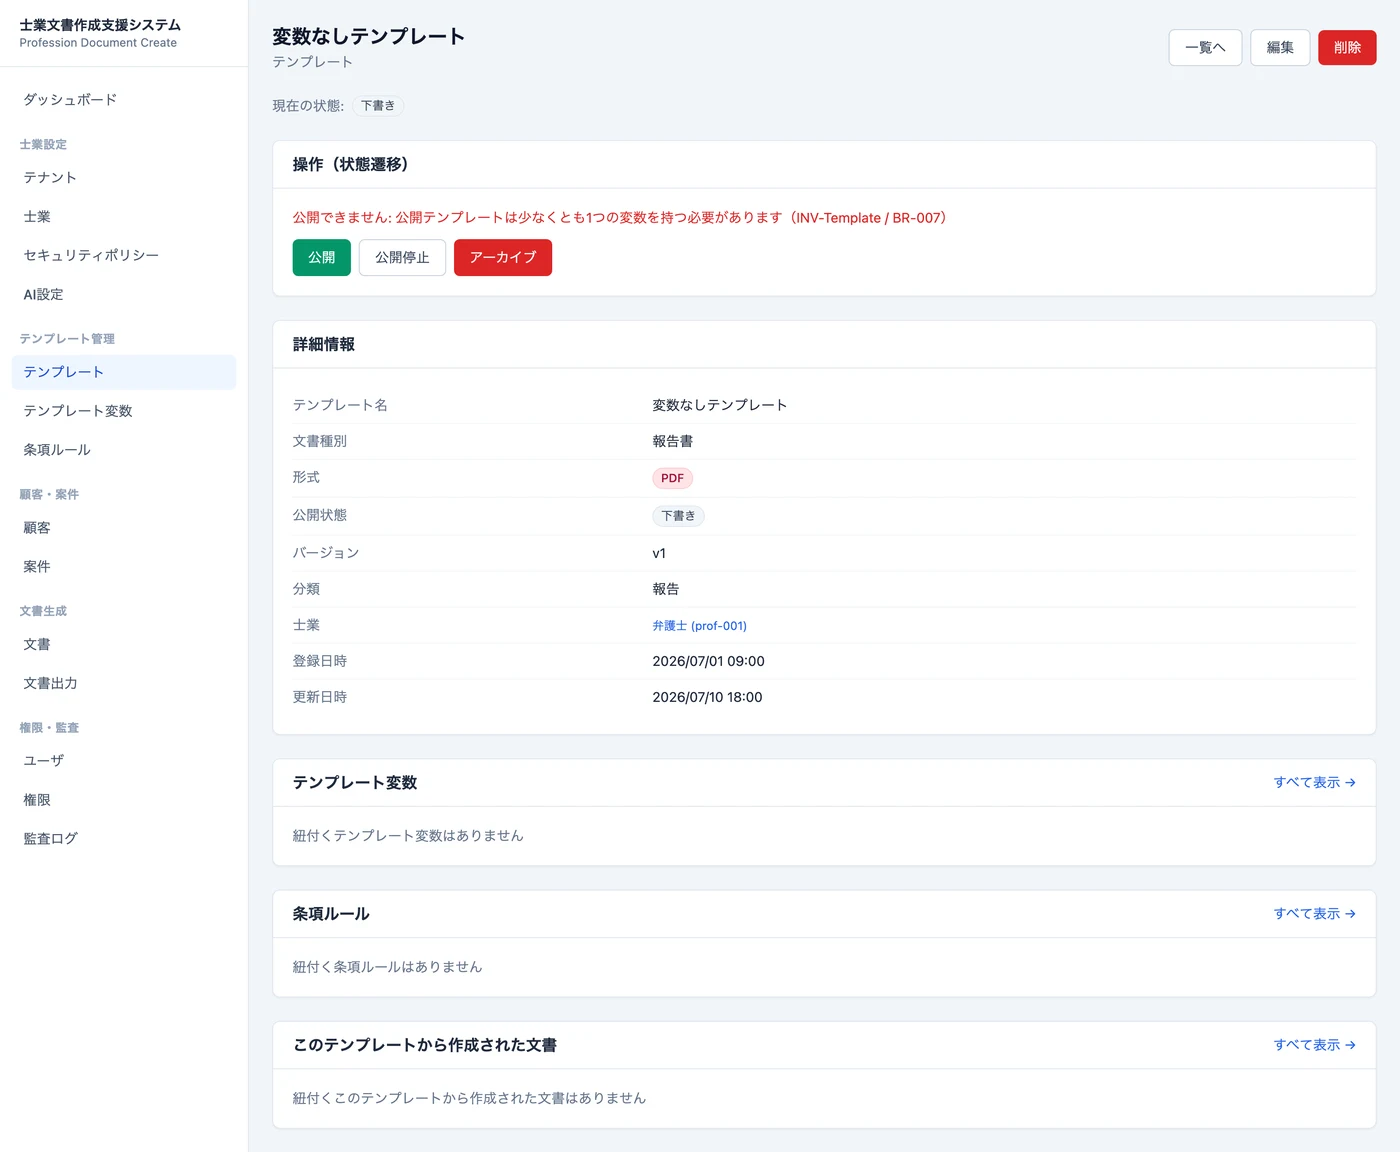Click the 公開停止 button
Image resolution: width=1400 pixels, height=1152 pixels.
click(402, 258)
